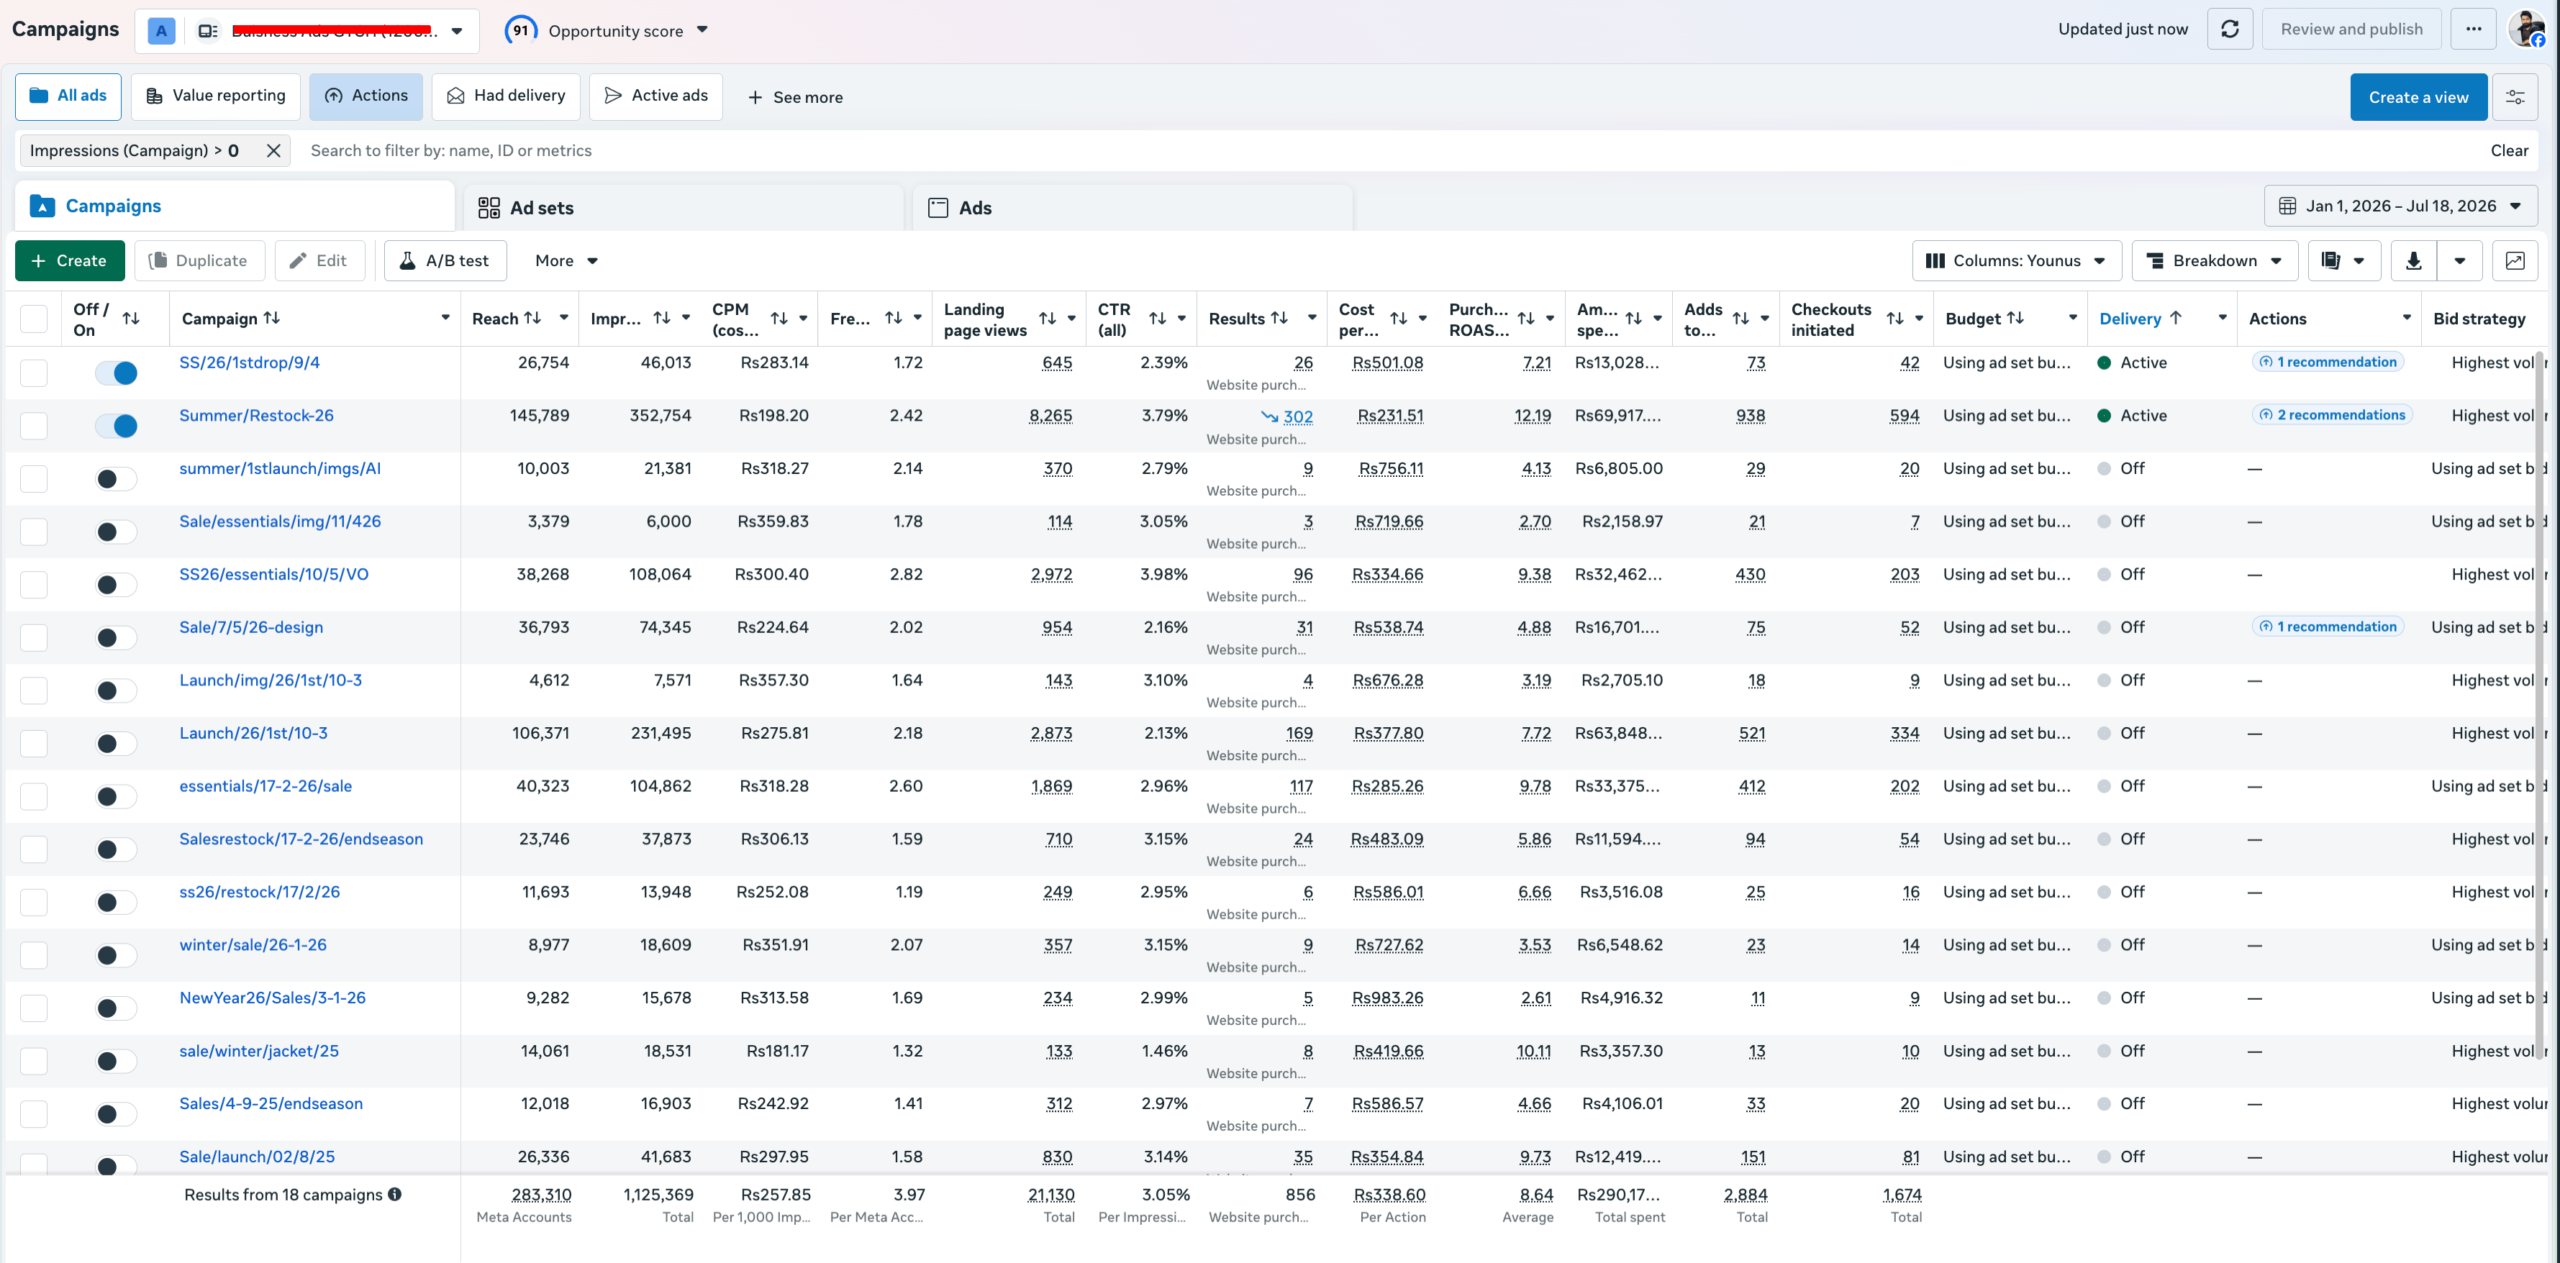Click the export download icon
Screen dimensions: 2560x1263
point(2413,261)
